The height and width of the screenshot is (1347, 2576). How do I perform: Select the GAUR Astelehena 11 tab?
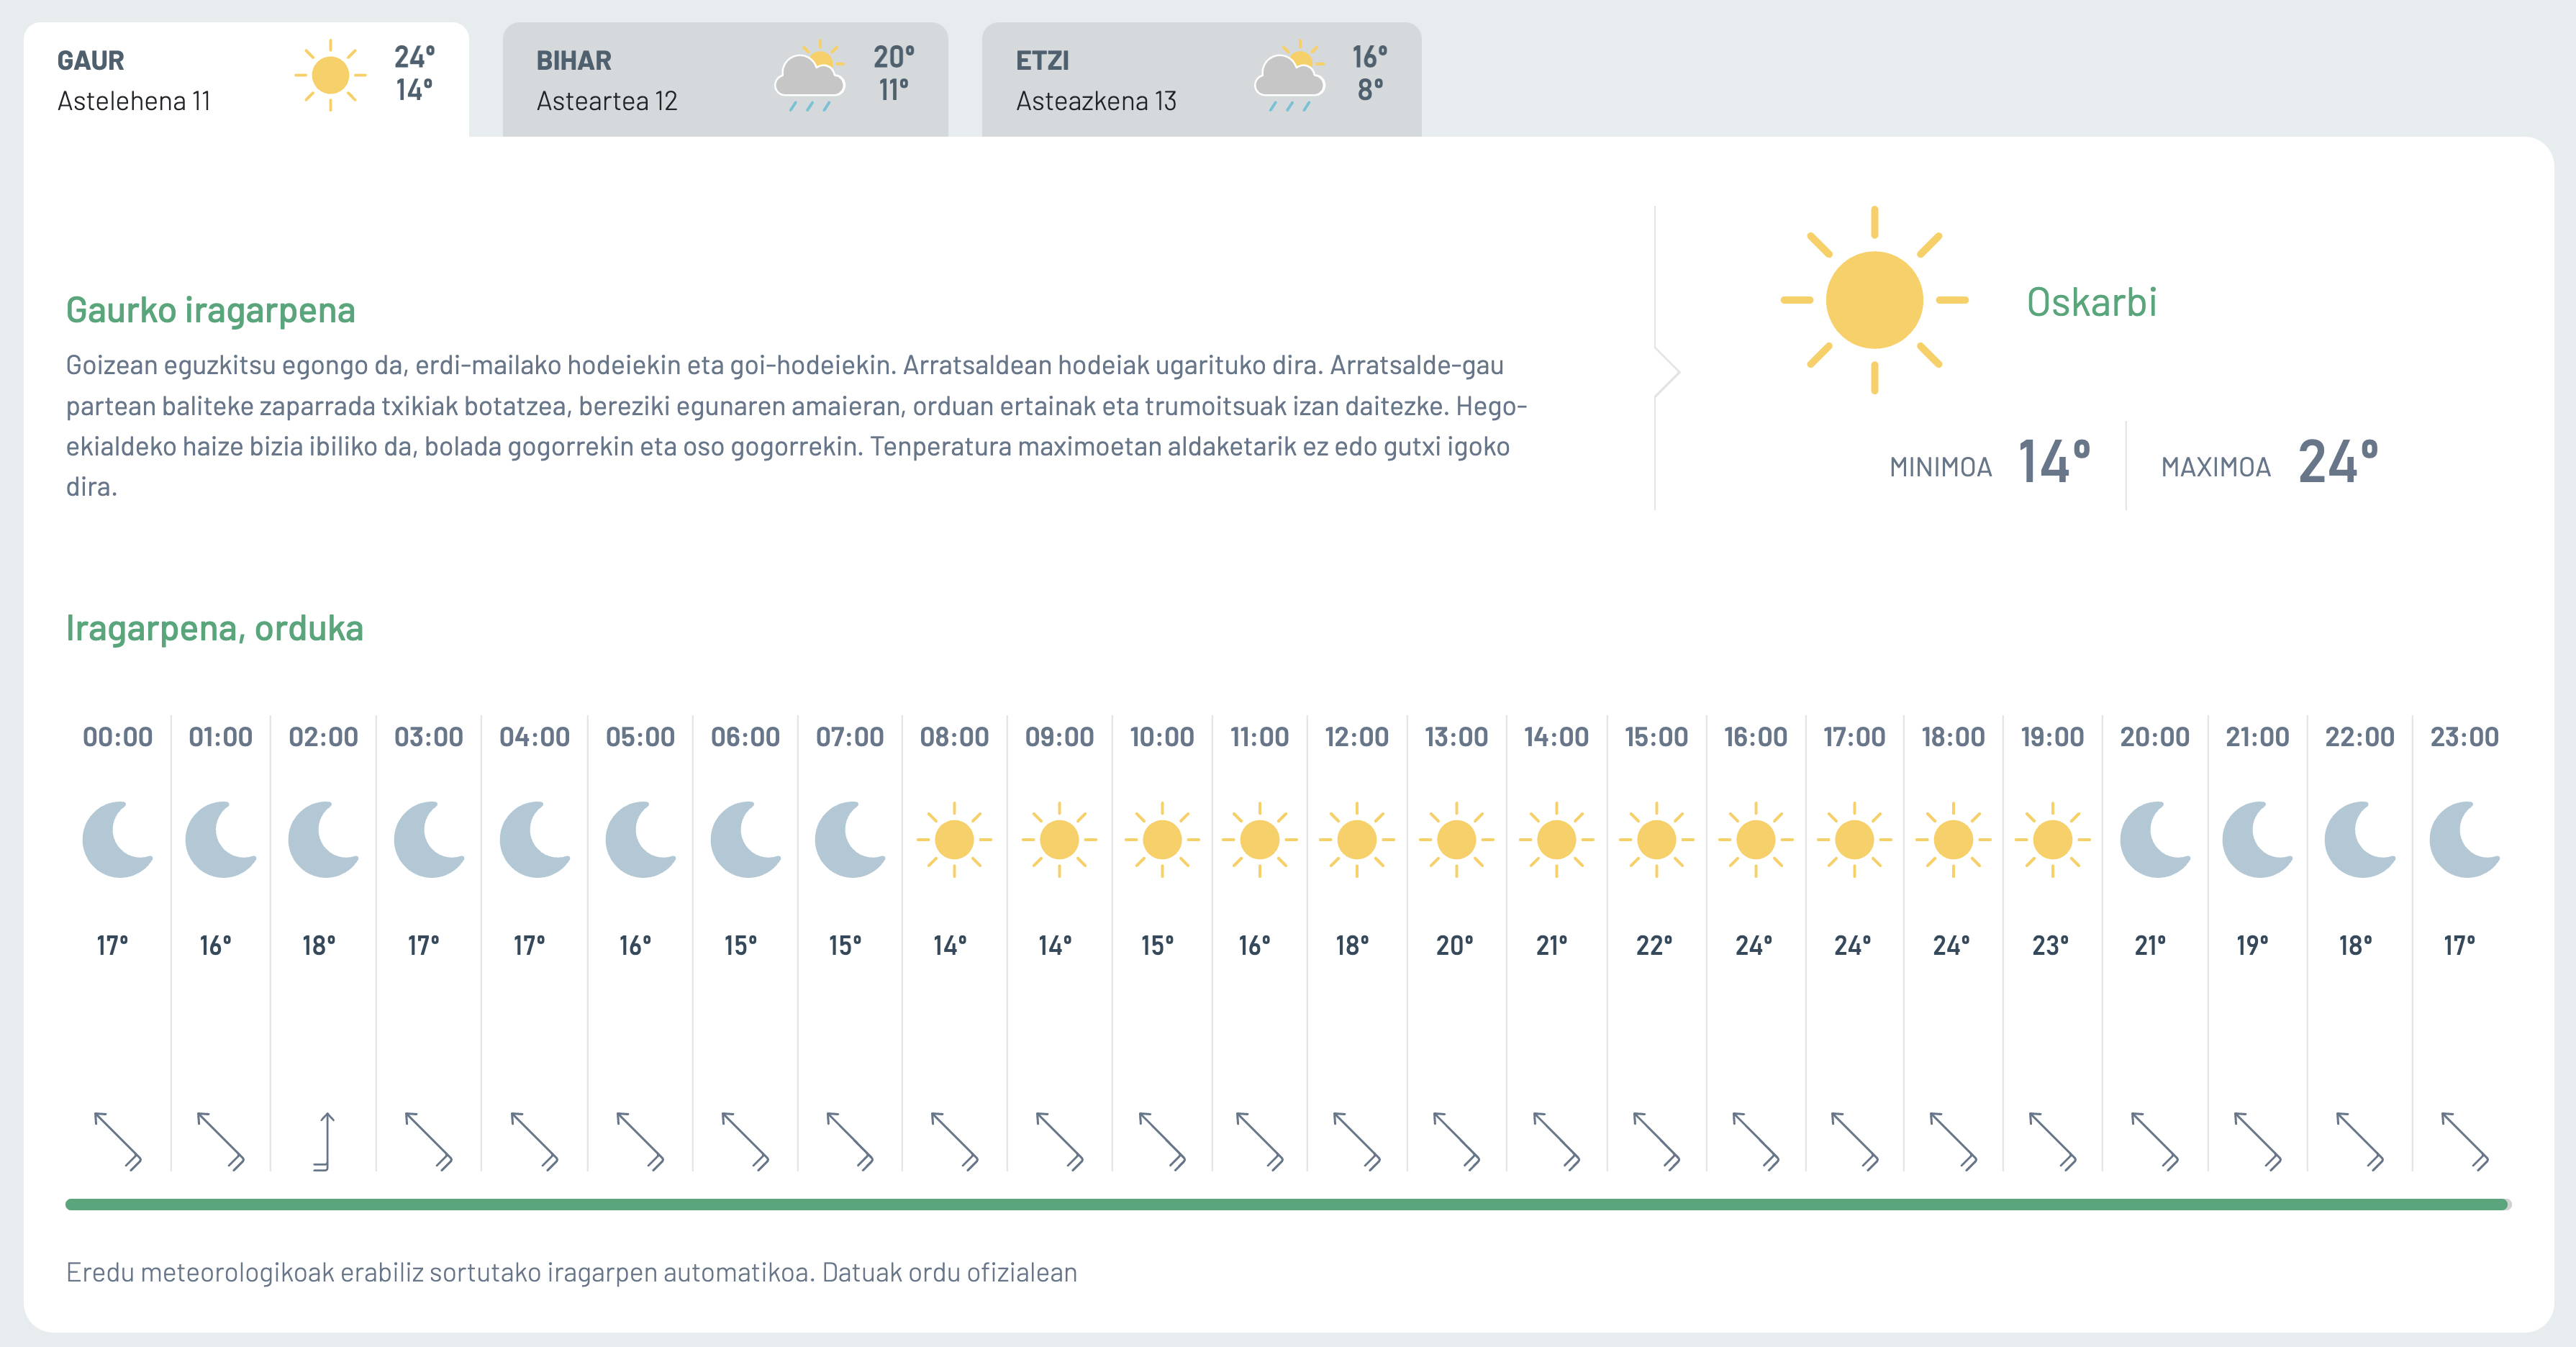(x=246, y=80)
